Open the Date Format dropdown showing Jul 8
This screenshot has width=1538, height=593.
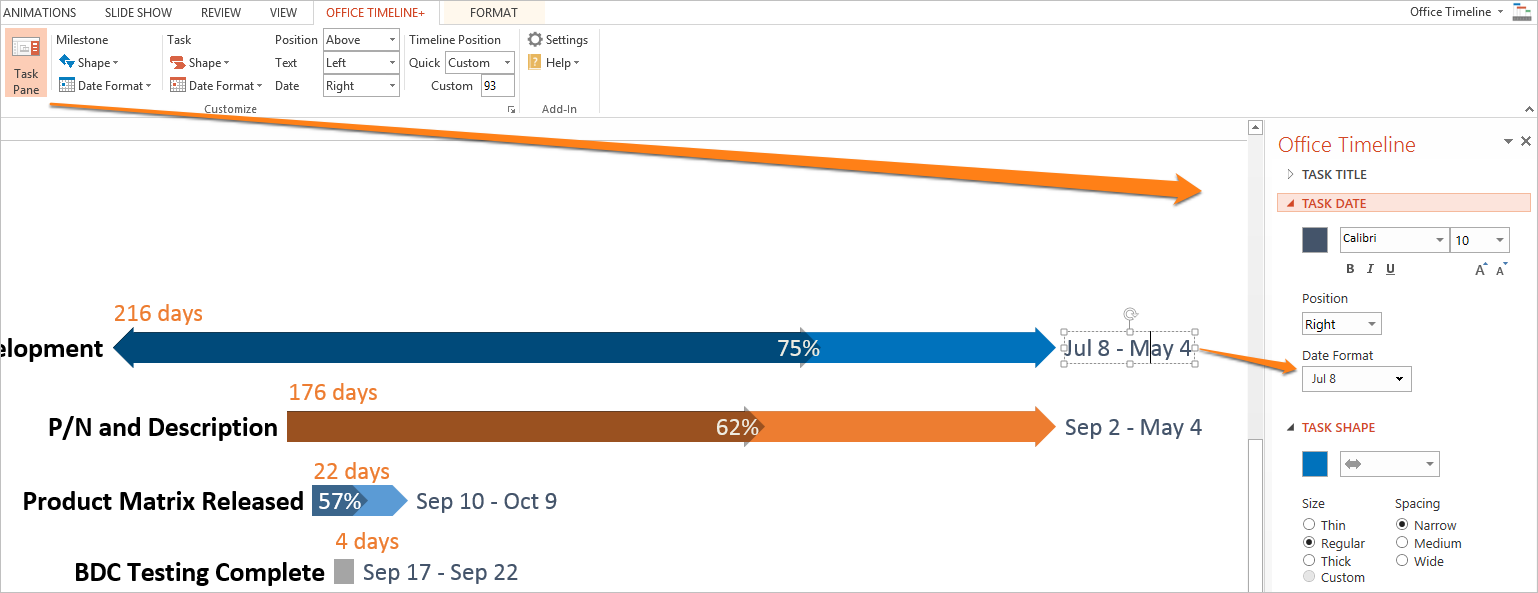click(1356, 379)
